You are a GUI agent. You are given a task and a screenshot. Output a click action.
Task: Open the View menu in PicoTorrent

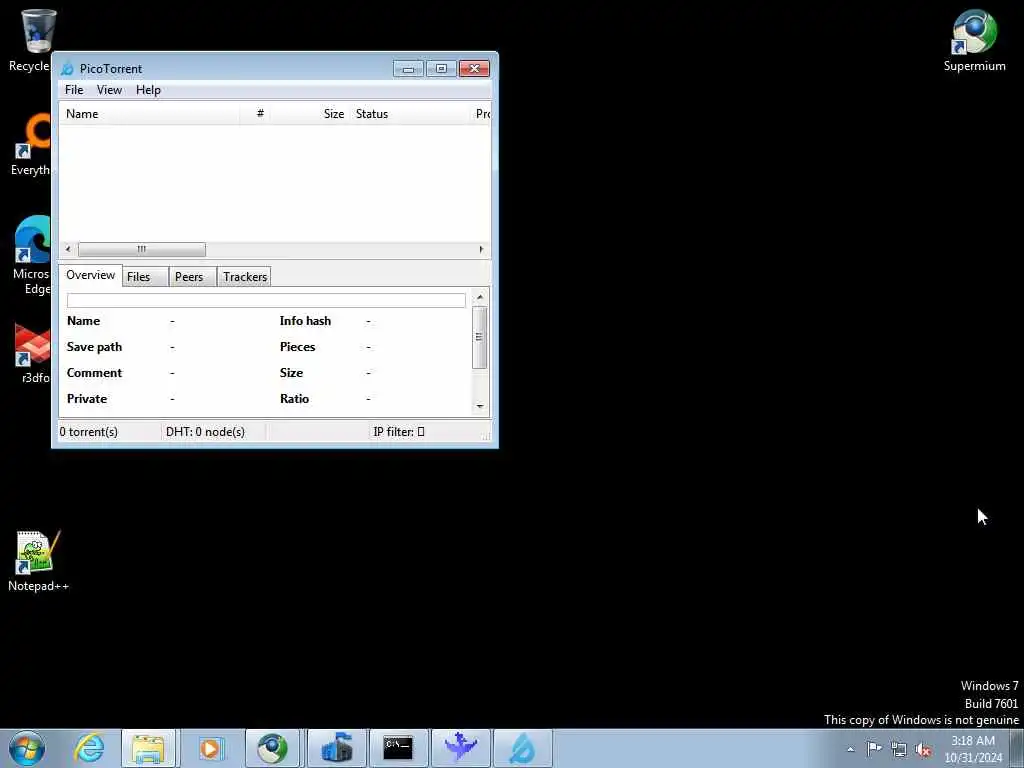pos(109,90)
